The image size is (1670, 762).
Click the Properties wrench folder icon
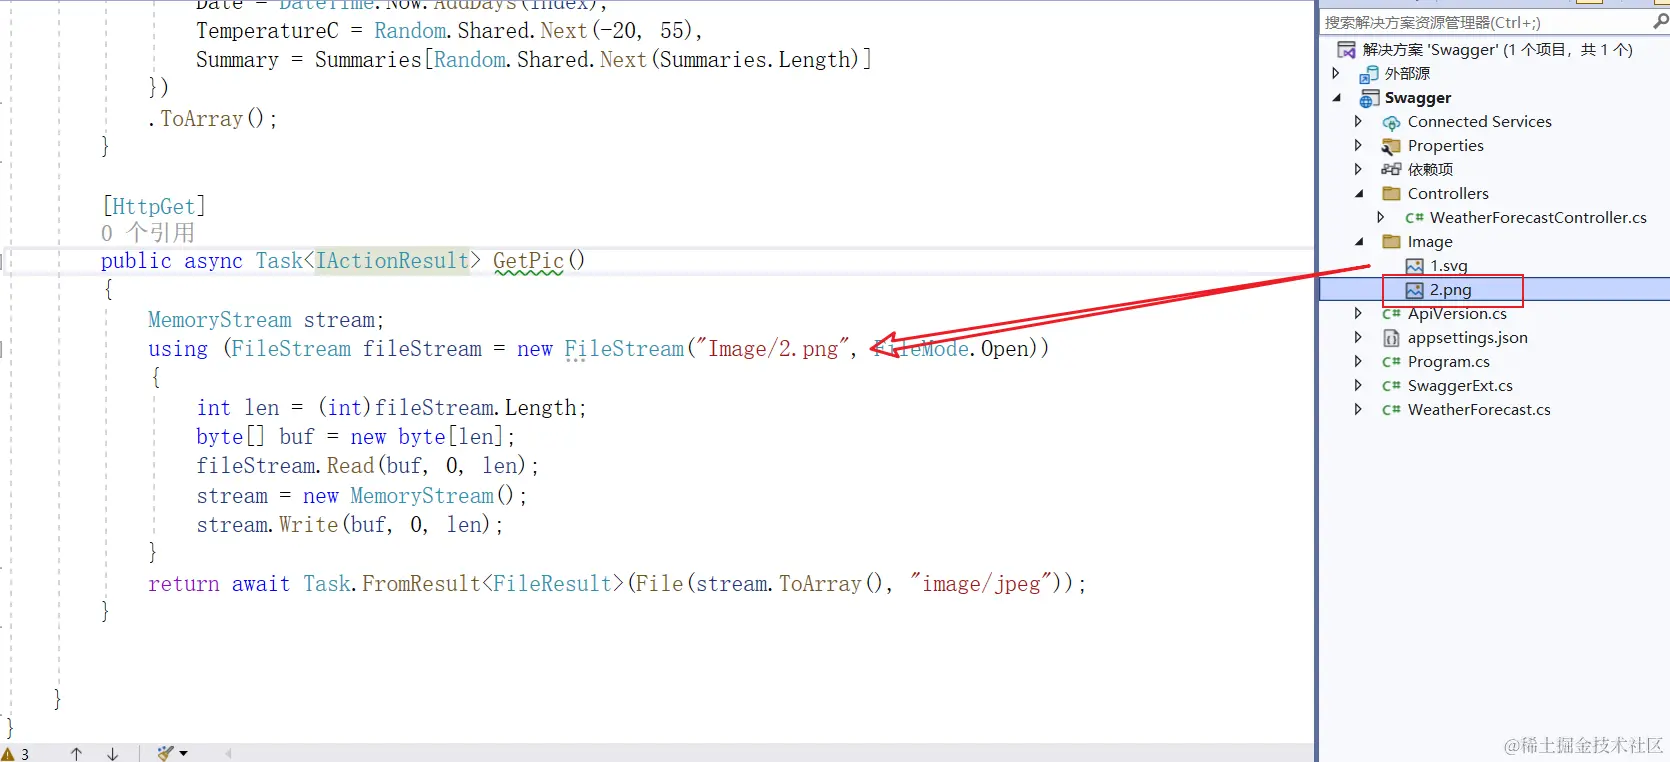pos(1391,146)
